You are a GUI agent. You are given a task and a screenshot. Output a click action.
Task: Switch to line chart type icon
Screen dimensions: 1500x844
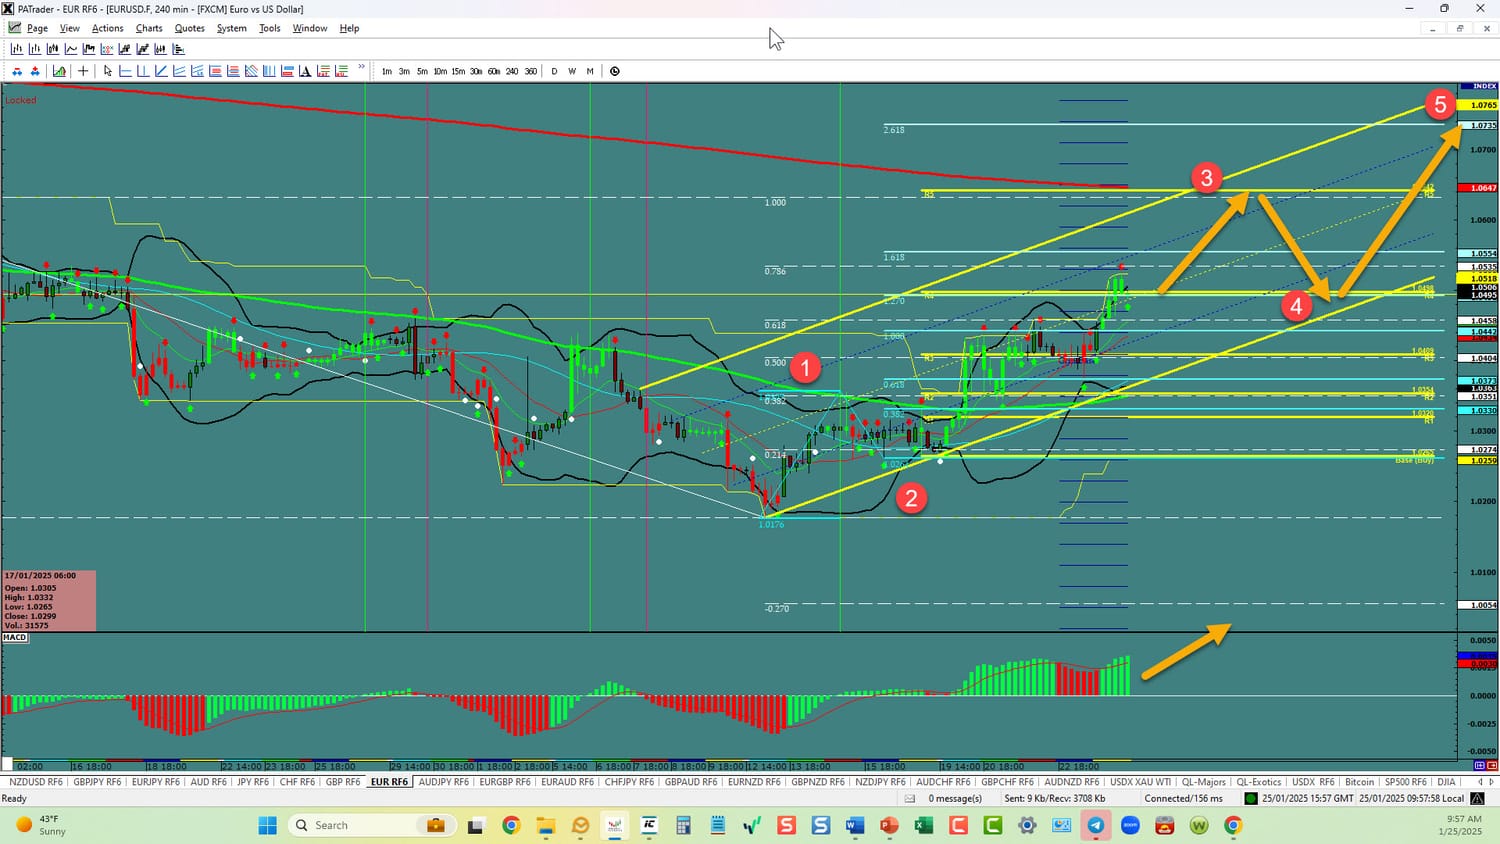tap(71, 49)
